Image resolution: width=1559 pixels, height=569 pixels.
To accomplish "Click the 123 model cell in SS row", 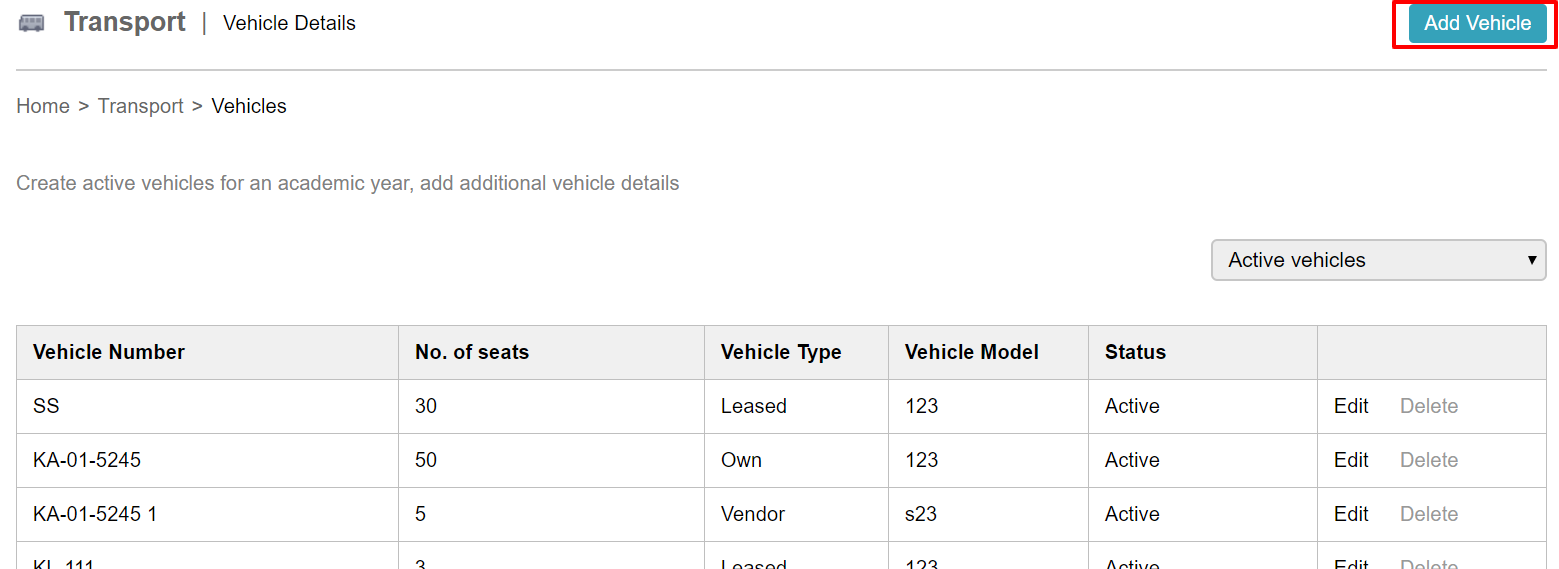I will point(989,406).
